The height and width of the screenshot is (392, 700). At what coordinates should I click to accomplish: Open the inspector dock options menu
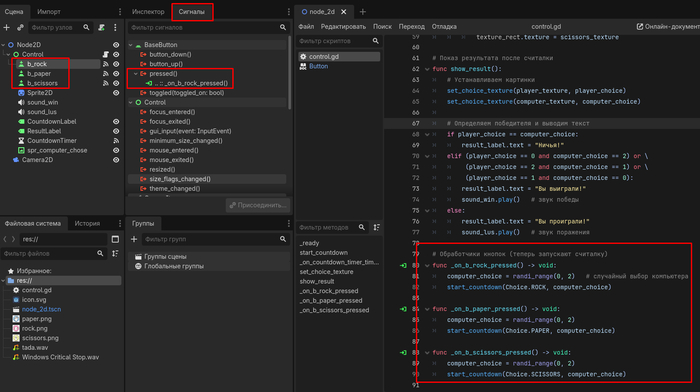pyautogui.click(x=288, y=12)
